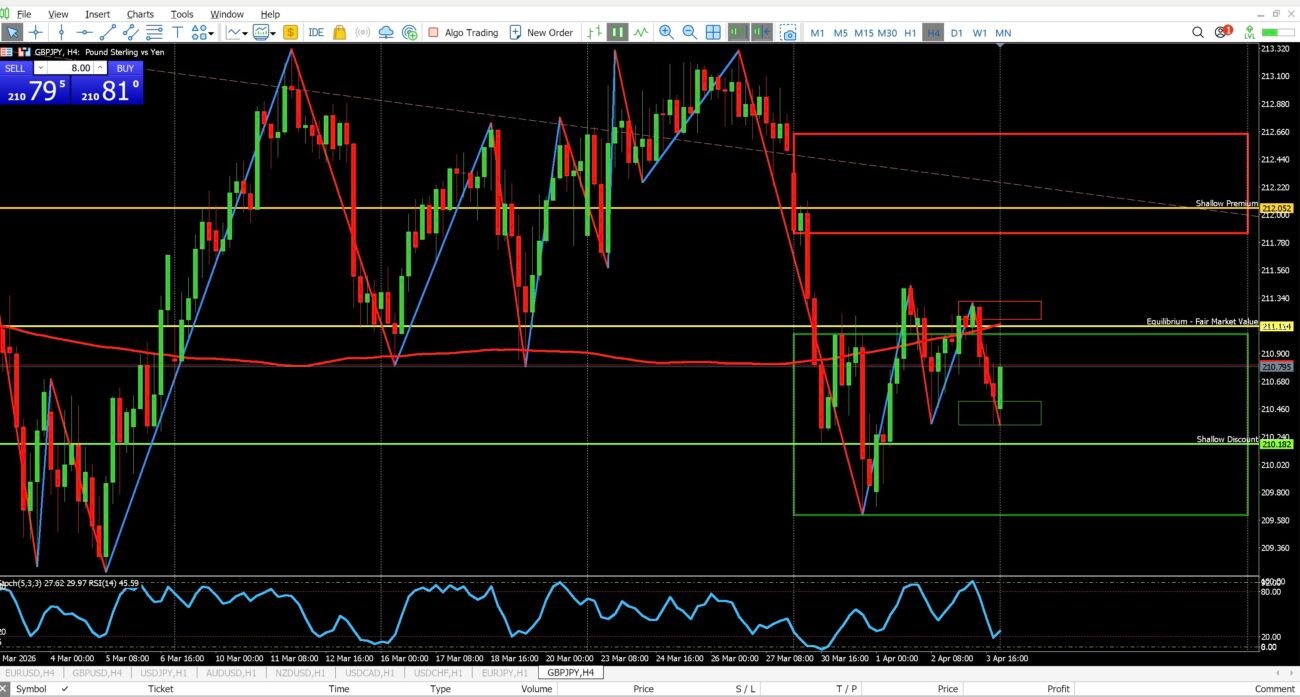This screenshot has height=697, width=1300.
Task: Select the text label tool
Action: point(178,33)
